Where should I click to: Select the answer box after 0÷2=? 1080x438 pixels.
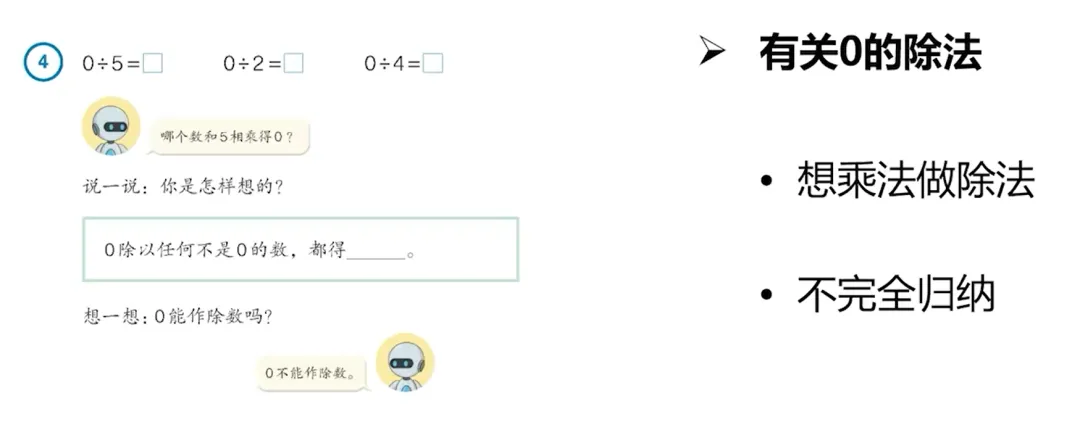point(293,63)
